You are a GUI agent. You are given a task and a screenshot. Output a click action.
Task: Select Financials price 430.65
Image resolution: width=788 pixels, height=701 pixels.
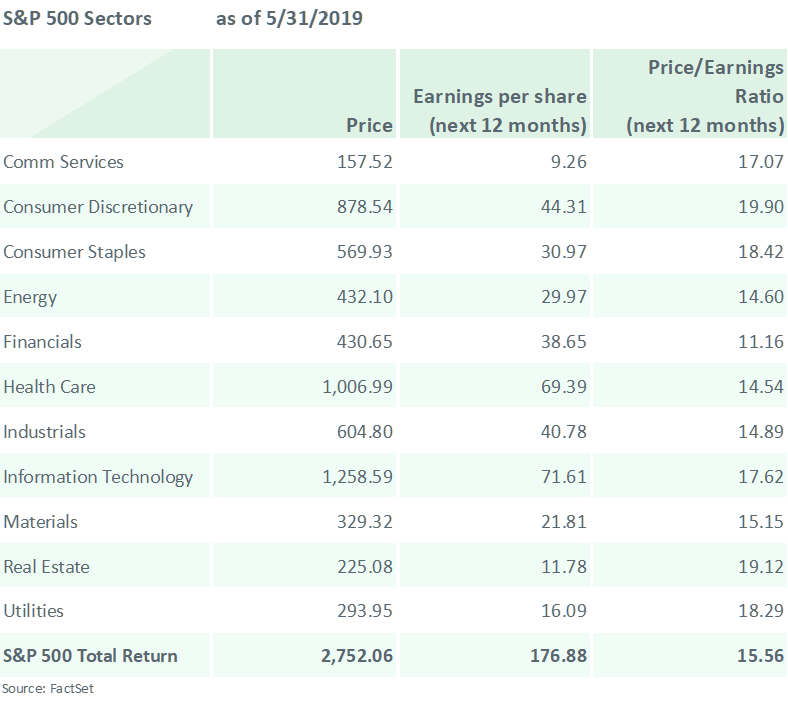365,342
